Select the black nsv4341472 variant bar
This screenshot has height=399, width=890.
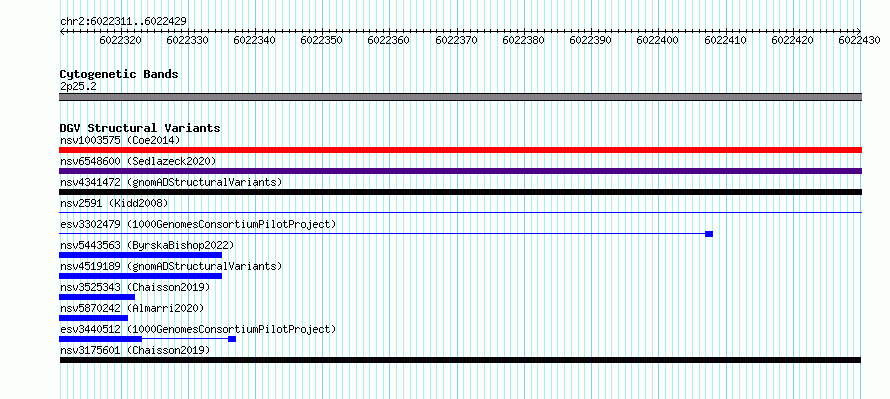[x=460, y=192]
